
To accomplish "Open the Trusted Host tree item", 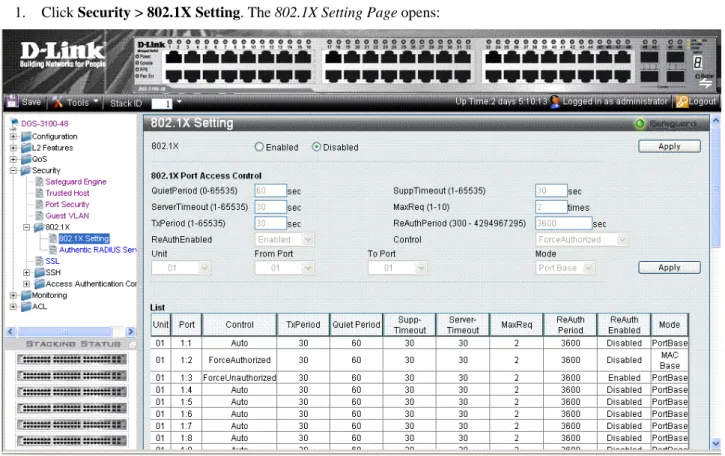I will 68,193.
